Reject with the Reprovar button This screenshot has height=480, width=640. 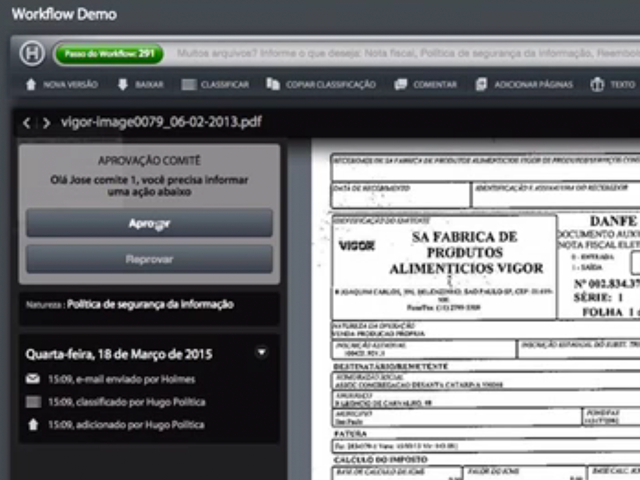coord(149,259)
